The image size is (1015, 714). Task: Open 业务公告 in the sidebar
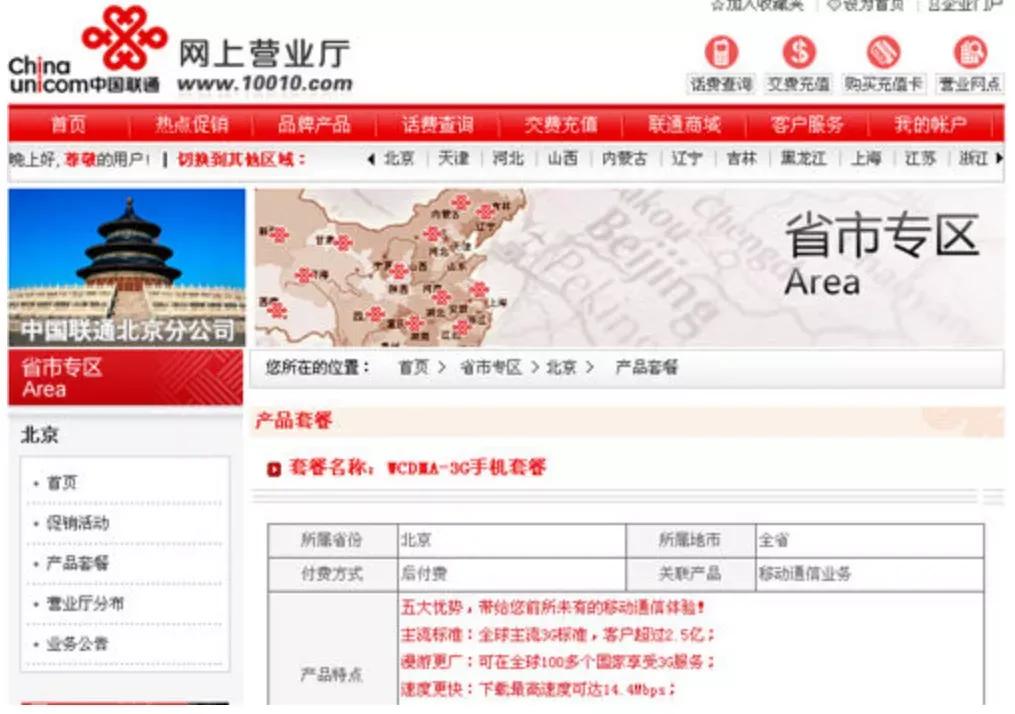click(x=78, y=644)
